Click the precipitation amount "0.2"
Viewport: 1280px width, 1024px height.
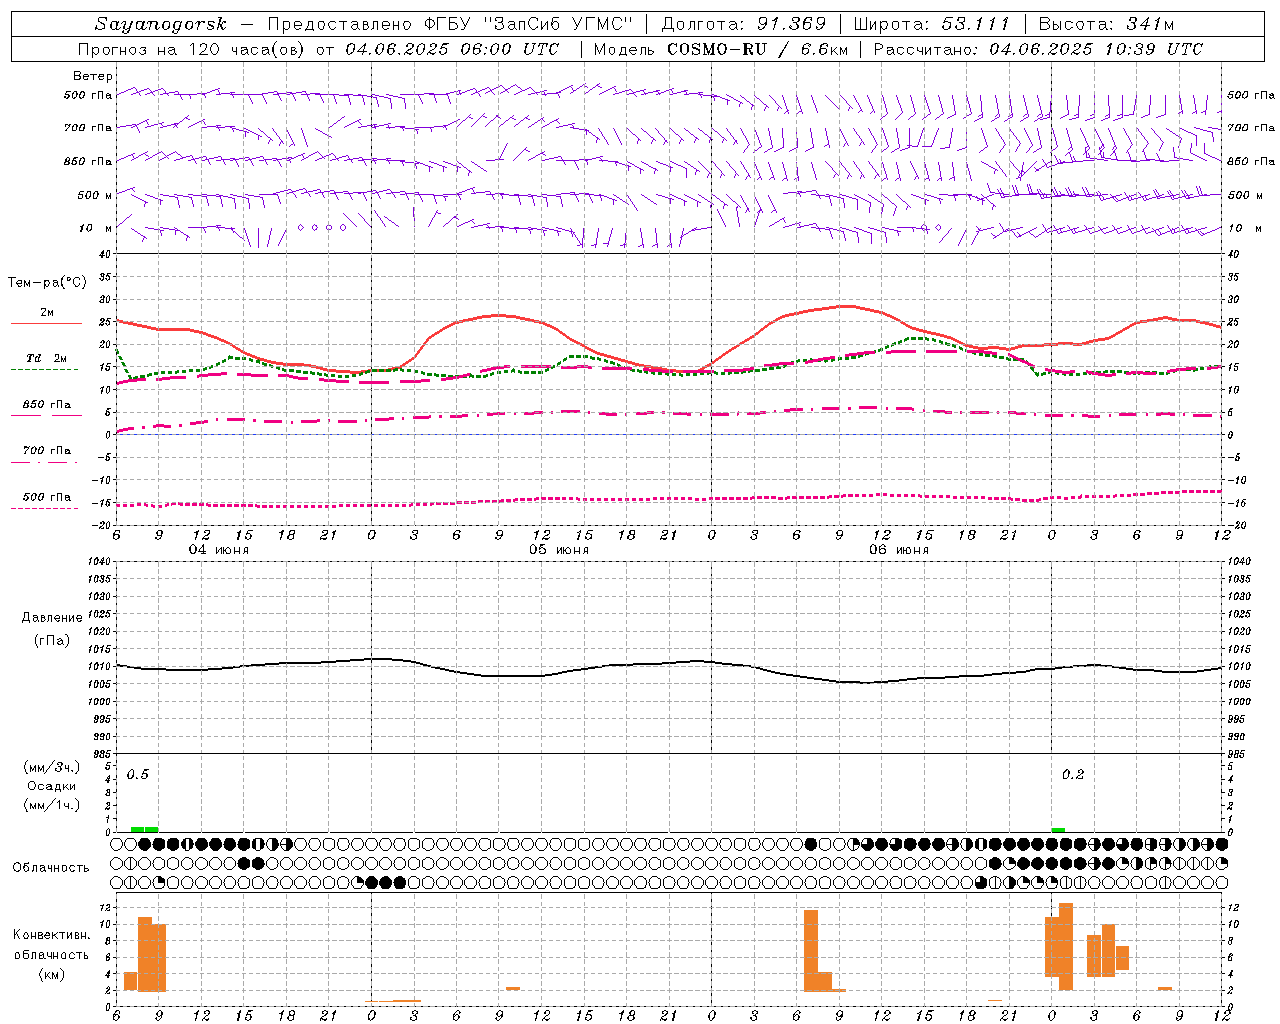(1073, 775)
